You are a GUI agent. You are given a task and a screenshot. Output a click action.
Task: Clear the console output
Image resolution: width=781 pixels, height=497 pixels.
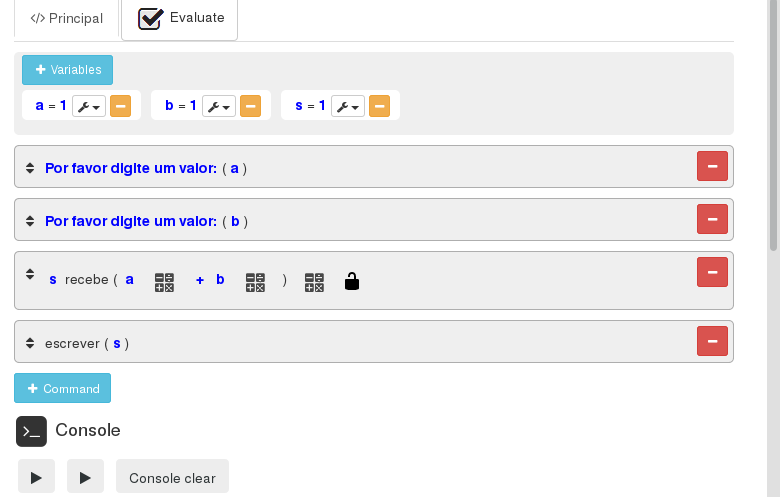[x=172, y=478]
